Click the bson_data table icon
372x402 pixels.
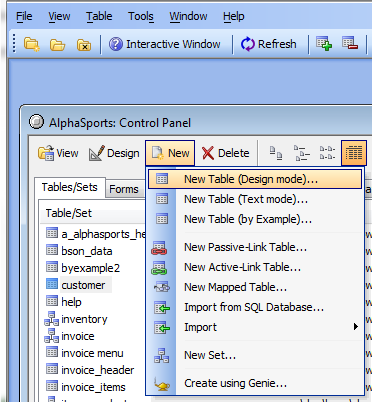click(x=52, y=250)
